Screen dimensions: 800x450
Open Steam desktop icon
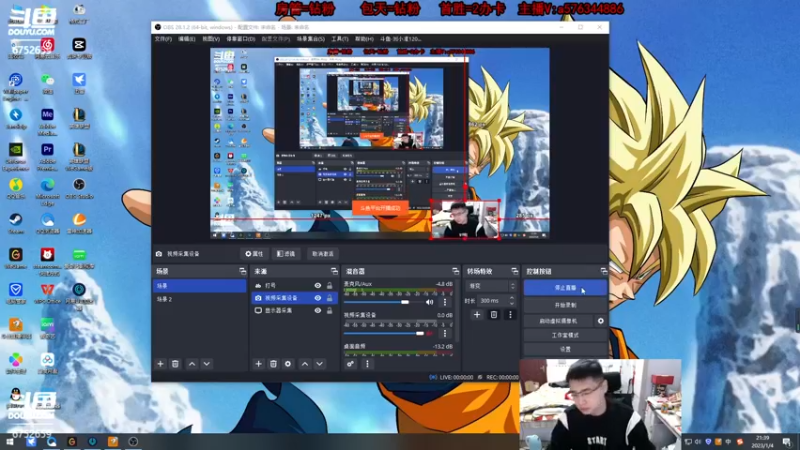coord(16,223)
